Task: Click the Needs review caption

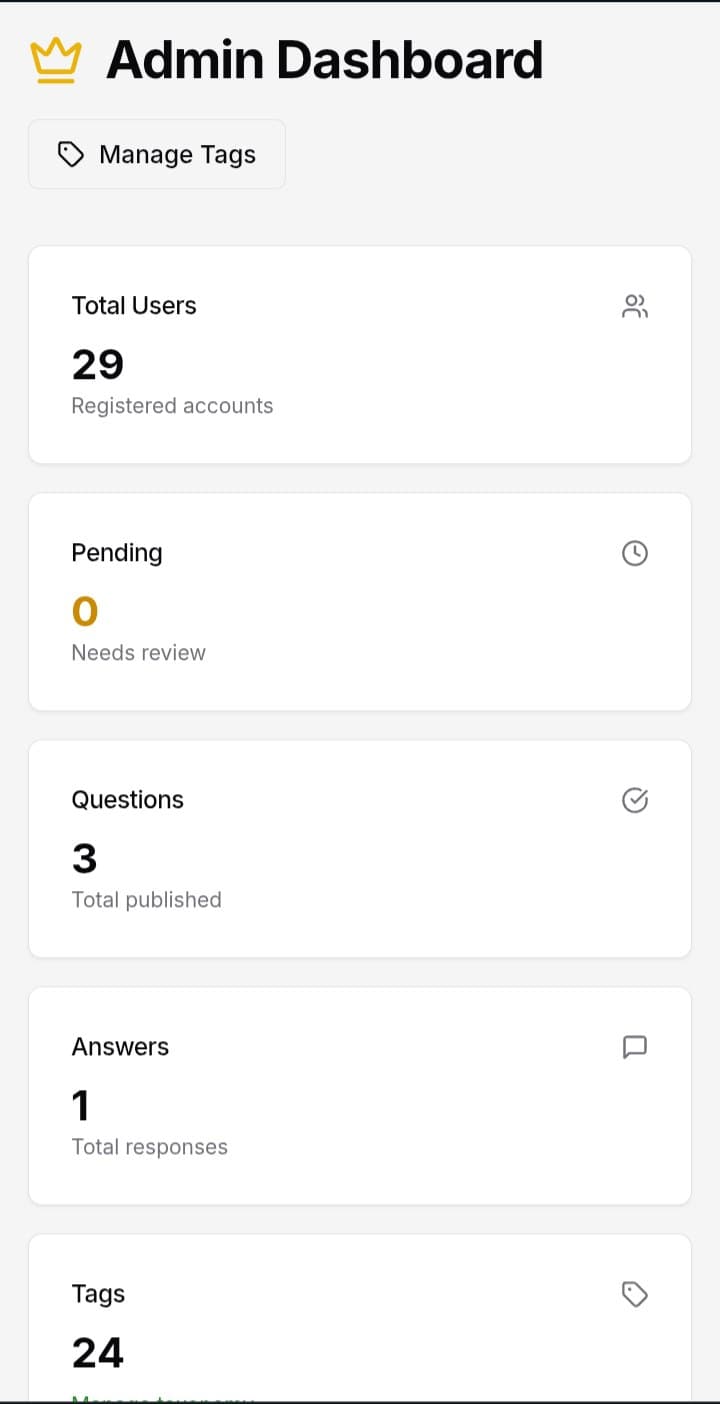Action: pyautogui.click(x=139, y=653)
